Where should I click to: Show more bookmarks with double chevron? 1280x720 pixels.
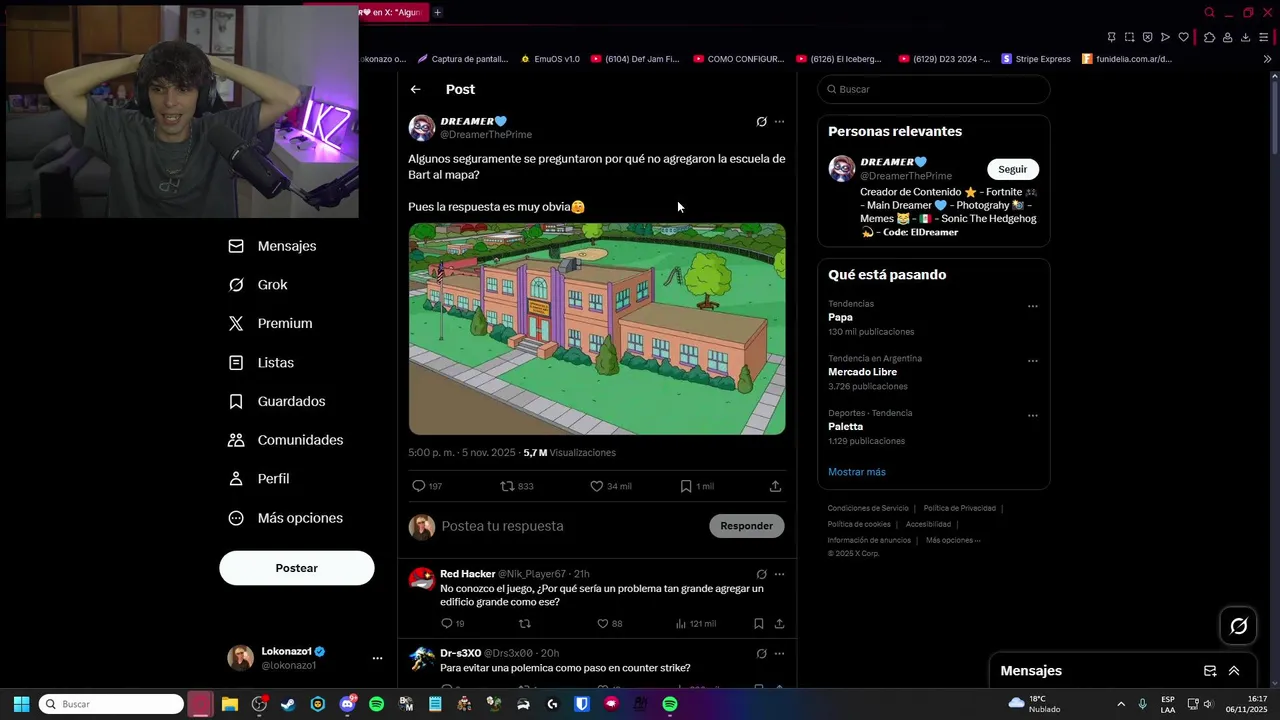tap(1267, 59)
